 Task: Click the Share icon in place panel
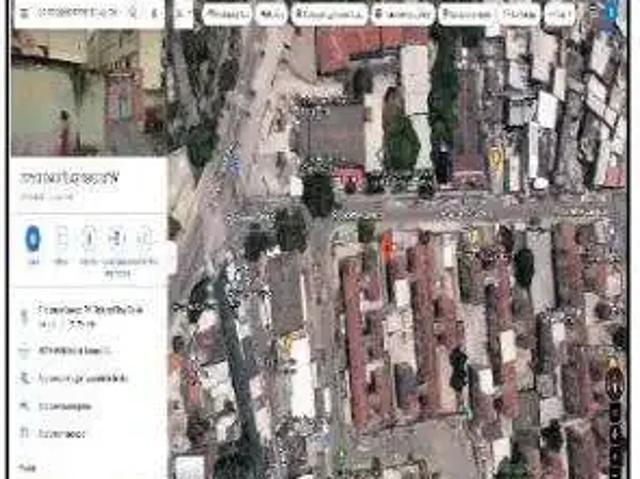click(x=144, y=238)
